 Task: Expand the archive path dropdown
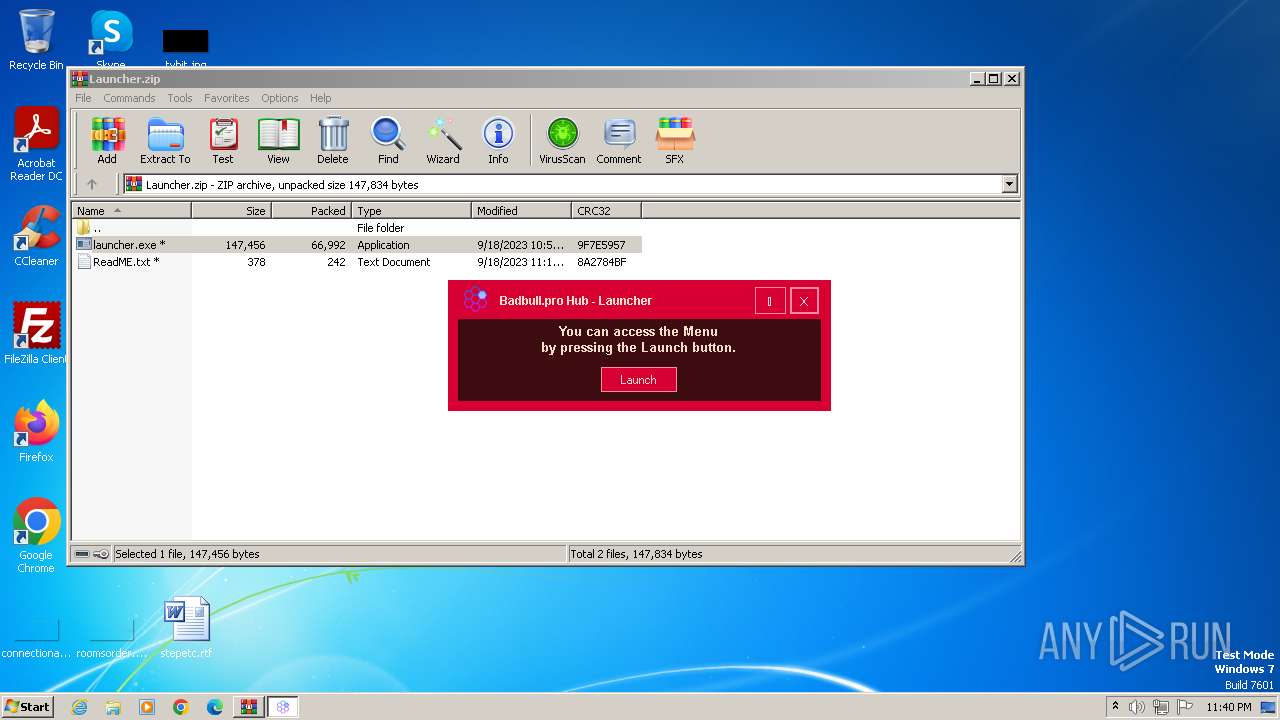[x=1009, y=184]
